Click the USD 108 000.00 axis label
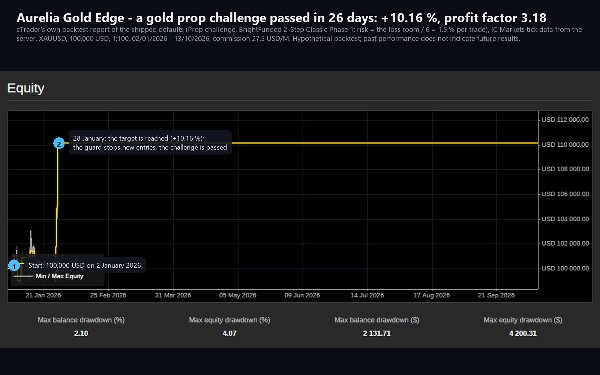The height and width of the screenshot is (375, 600). tap(565, 169)
